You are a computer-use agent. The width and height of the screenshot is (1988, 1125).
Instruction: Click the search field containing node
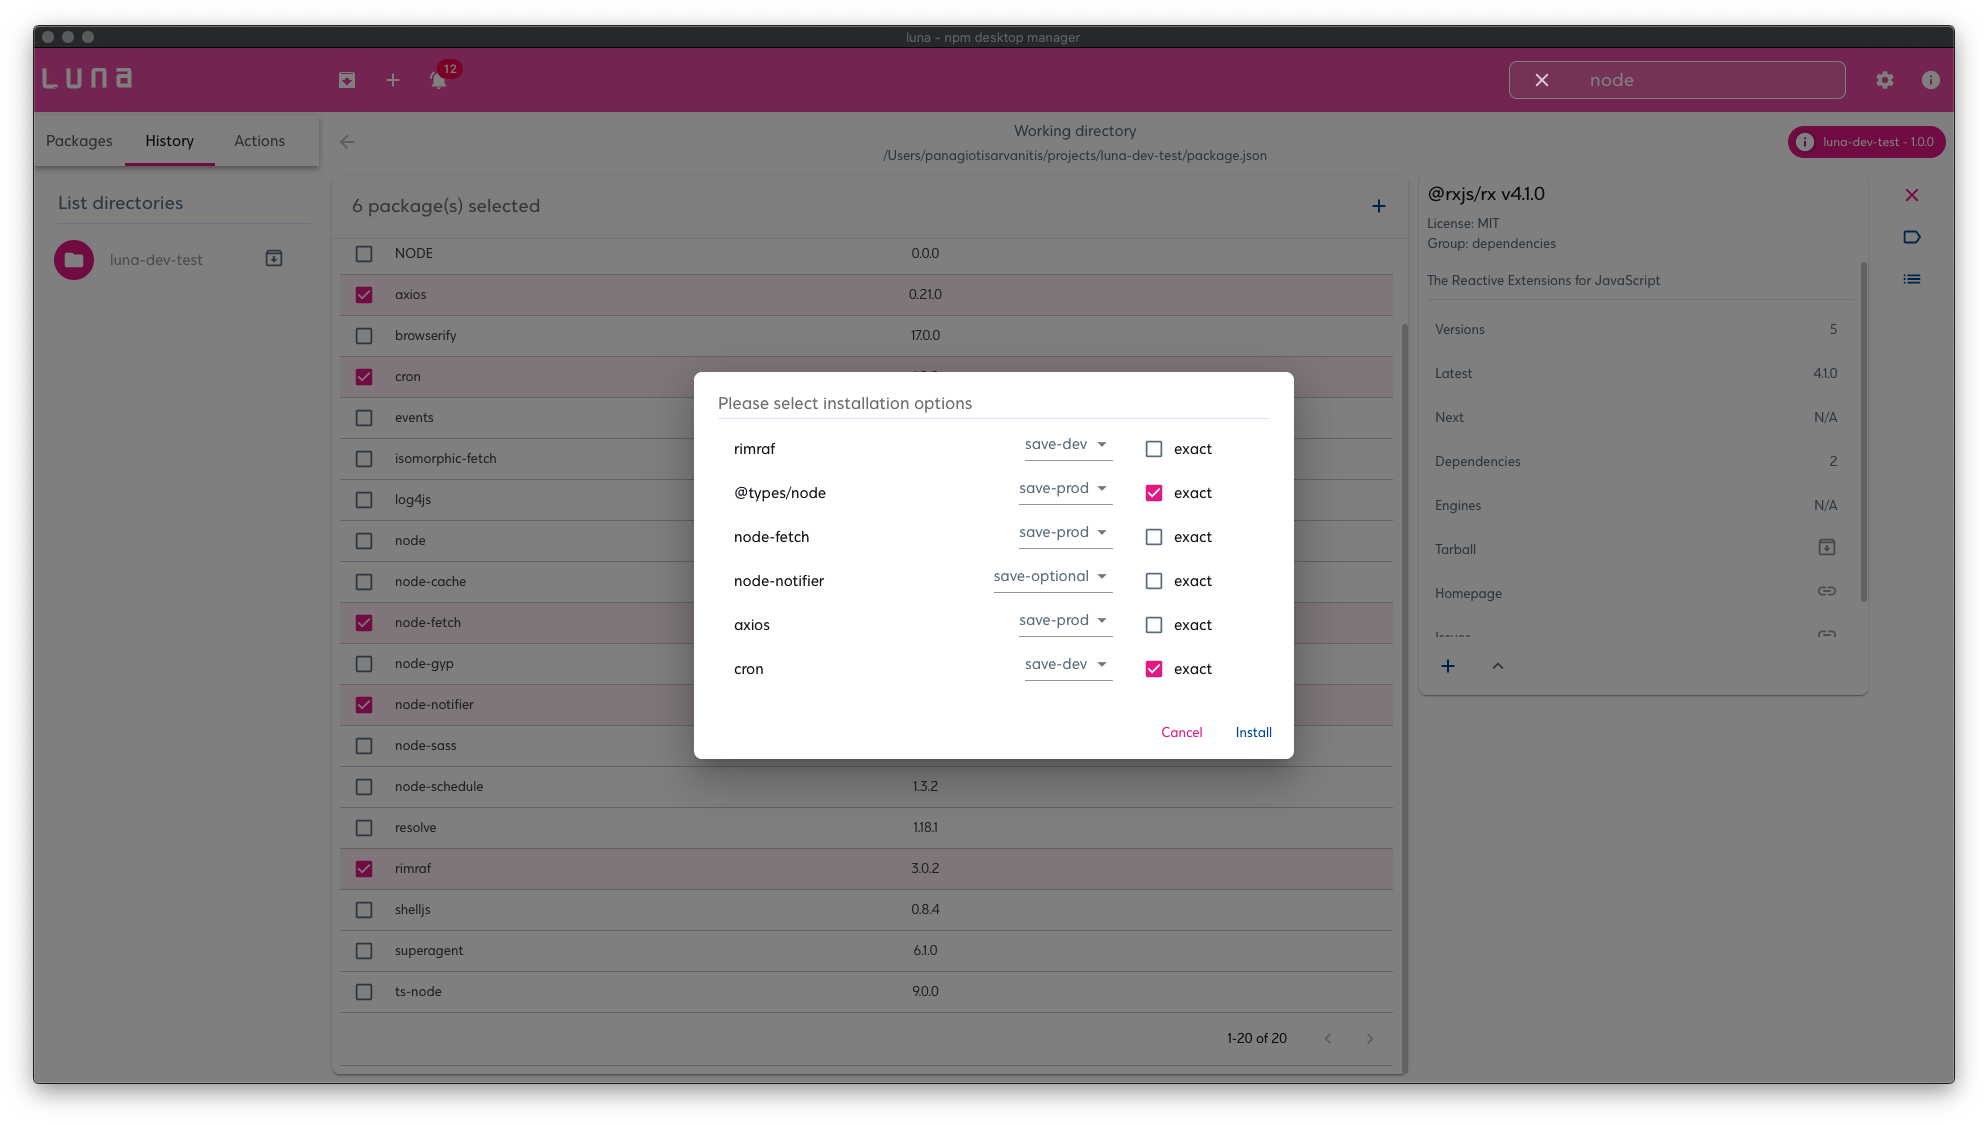coord(1700,80)
